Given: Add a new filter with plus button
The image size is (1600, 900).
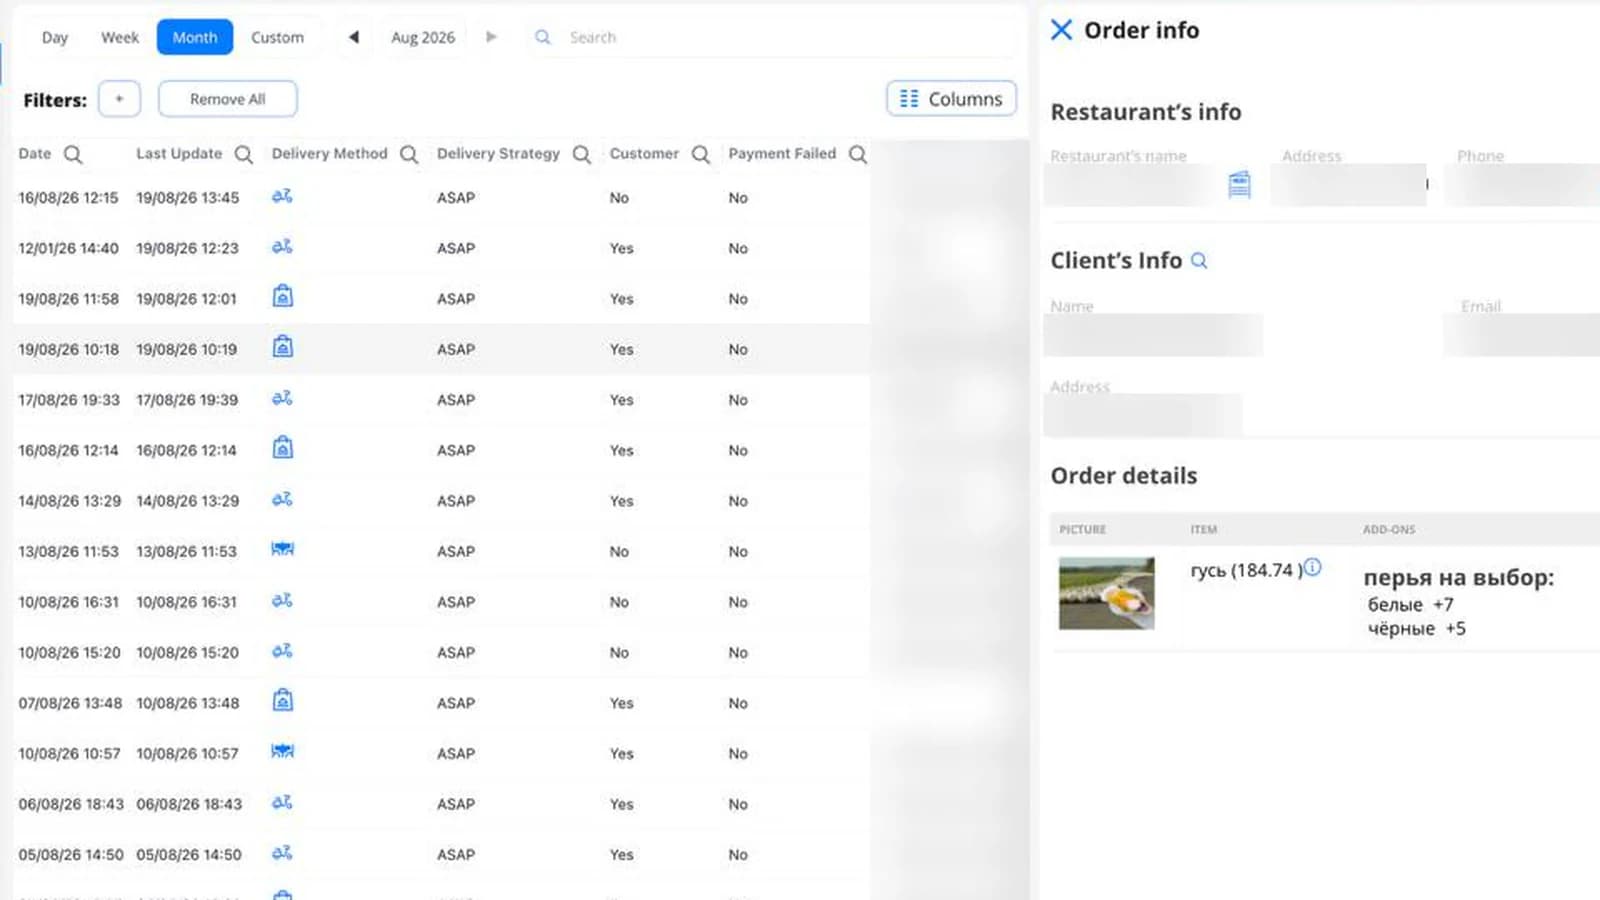Looking at the screenshot, I should [119, 99].
